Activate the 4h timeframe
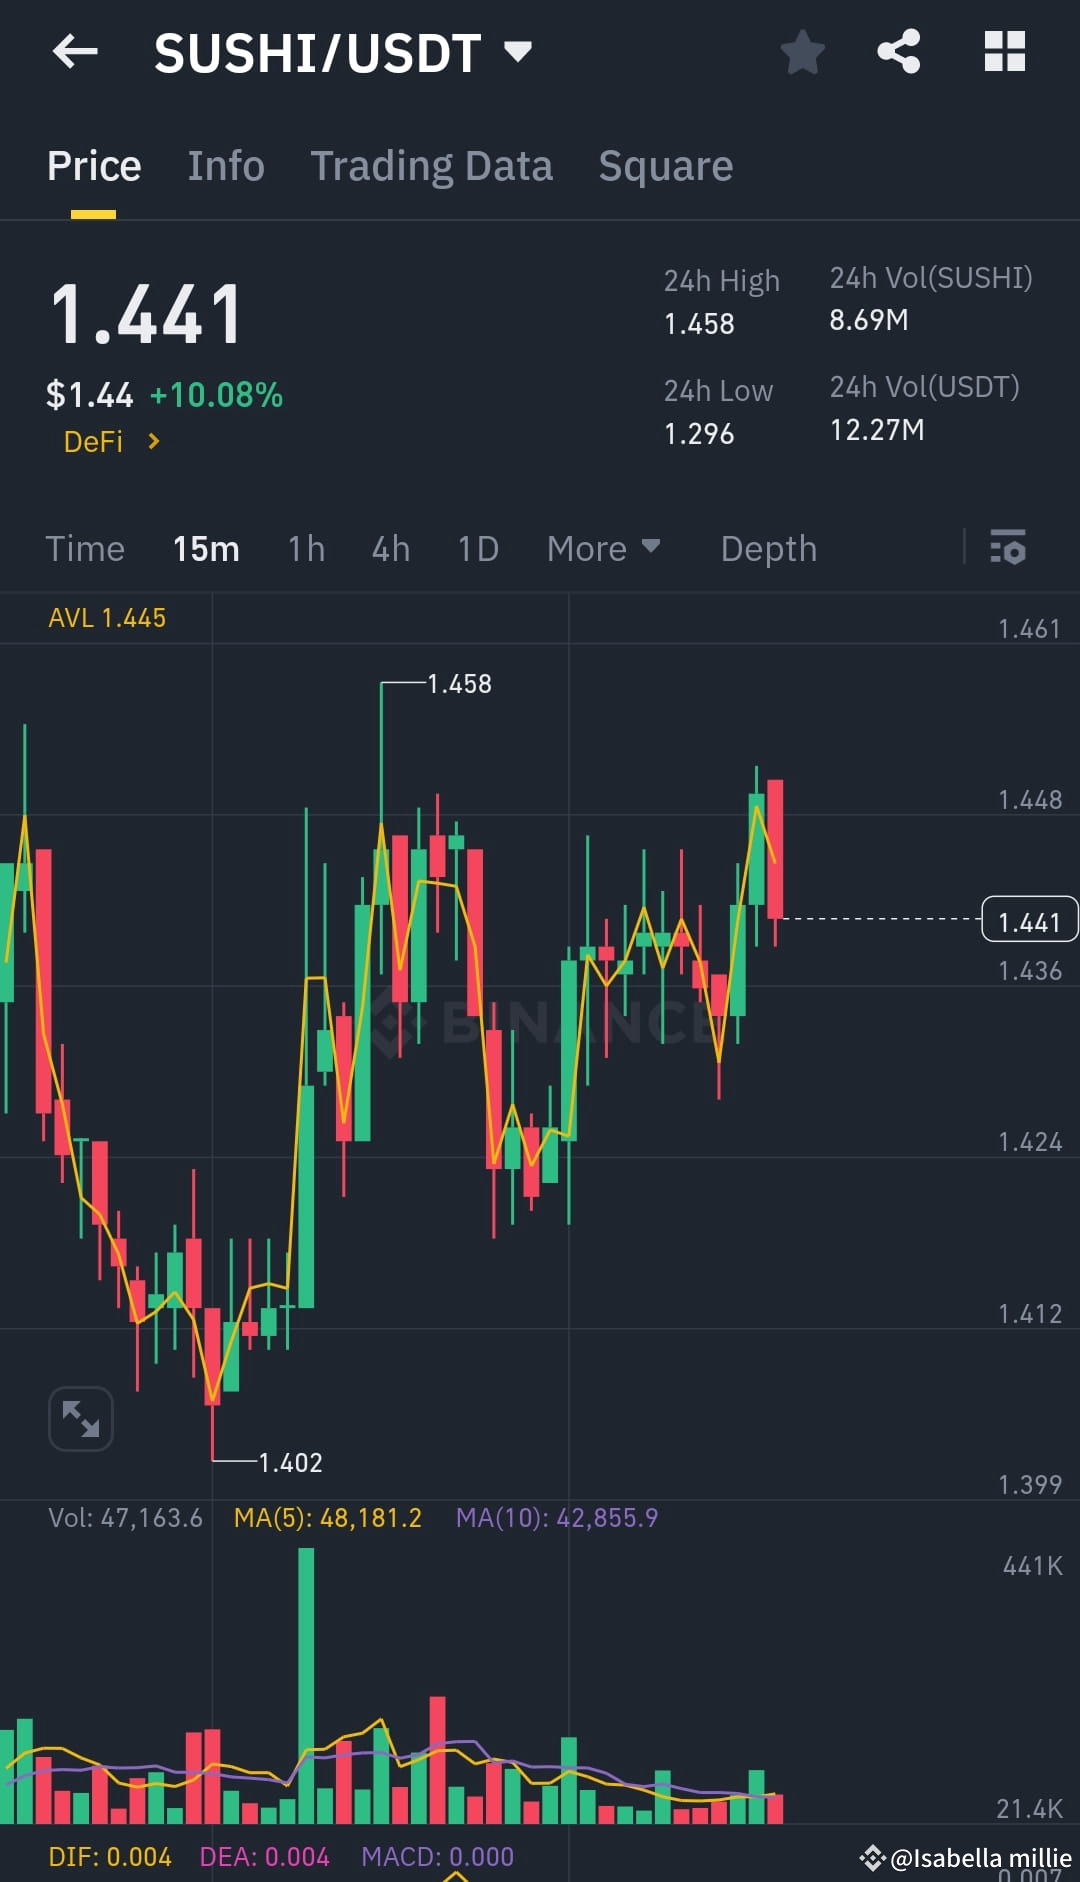The image size is (1080, 1882). tap(390, 548)
